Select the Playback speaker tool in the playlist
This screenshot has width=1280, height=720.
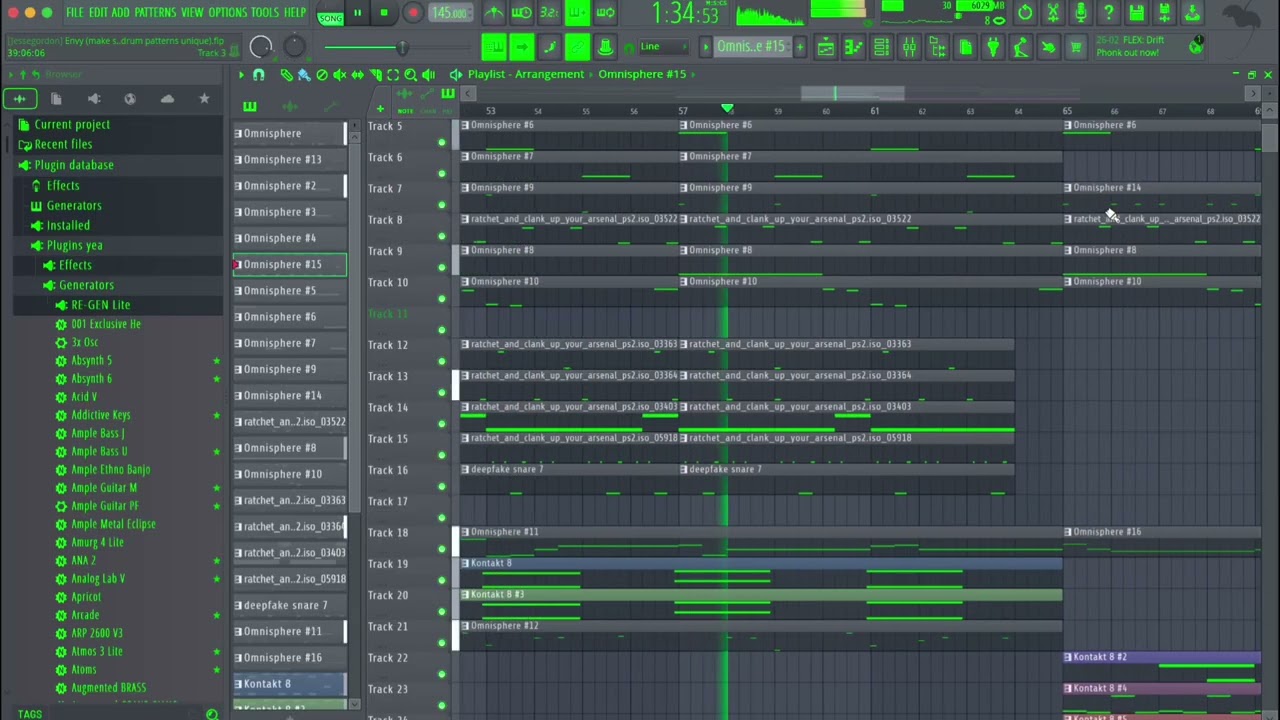[x=429, y=75]
